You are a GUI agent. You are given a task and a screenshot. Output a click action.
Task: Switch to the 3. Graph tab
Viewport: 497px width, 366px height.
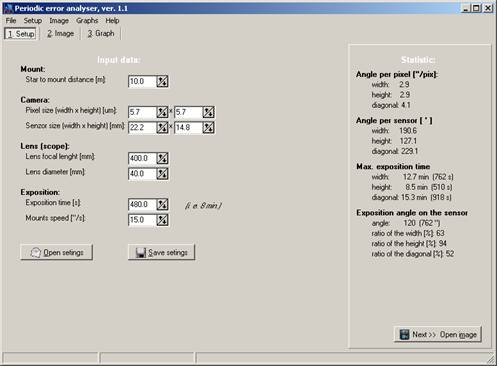point(101,34)
